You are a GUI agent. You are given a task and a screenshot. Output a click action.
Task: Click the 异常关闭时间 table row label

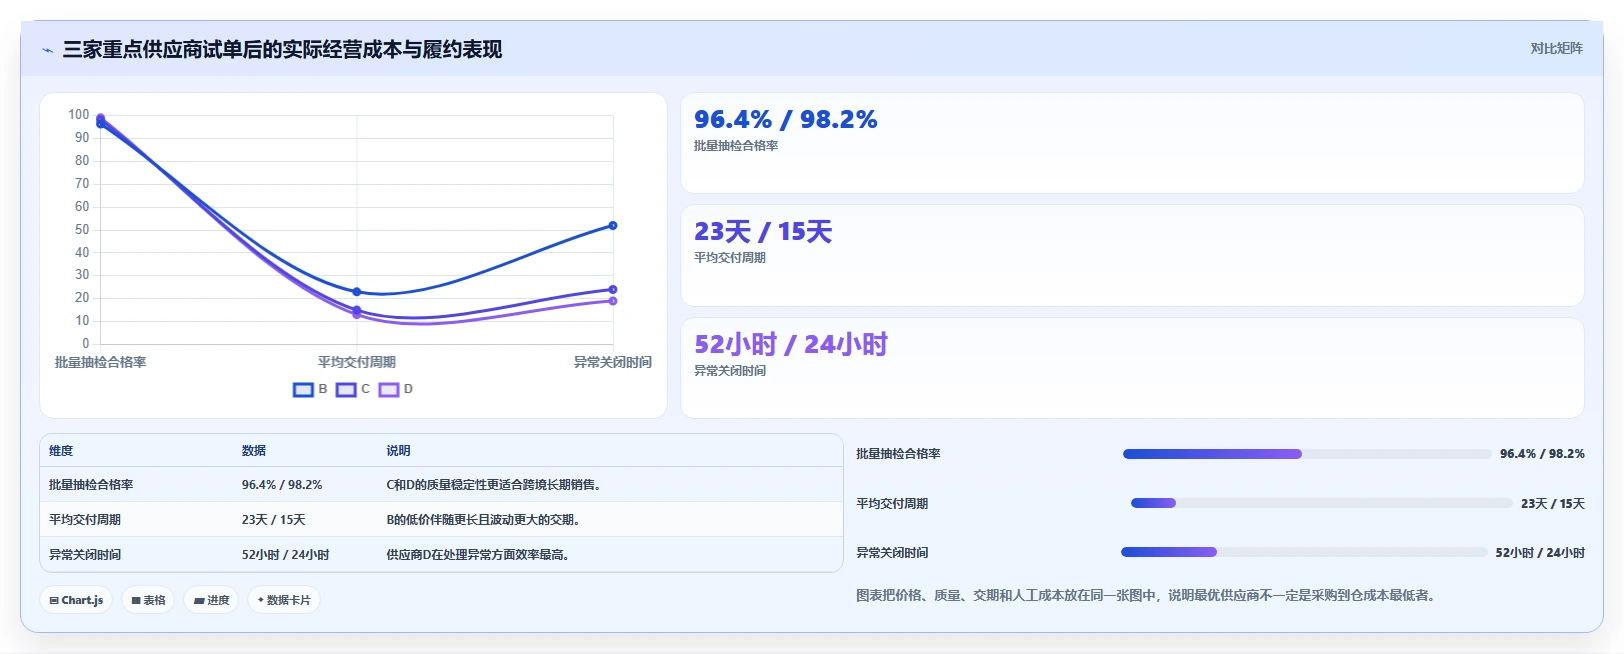85,555
